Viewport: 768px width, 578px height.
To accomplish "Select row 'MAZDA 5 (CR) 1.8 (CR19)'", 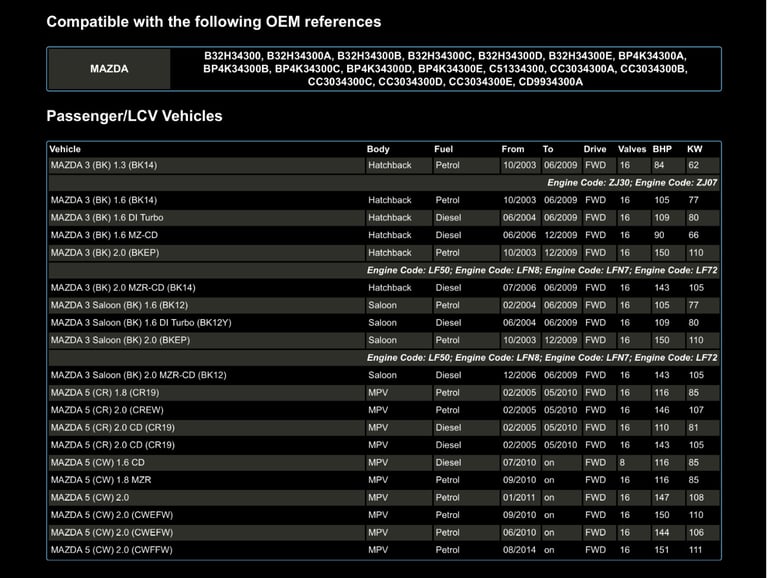I will click(384, 393).
